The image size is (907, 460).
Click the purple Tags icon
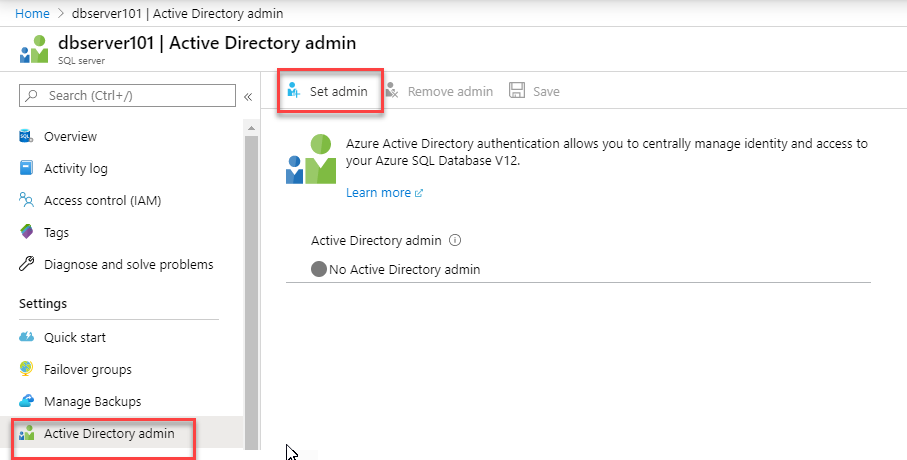coord(27,232)
